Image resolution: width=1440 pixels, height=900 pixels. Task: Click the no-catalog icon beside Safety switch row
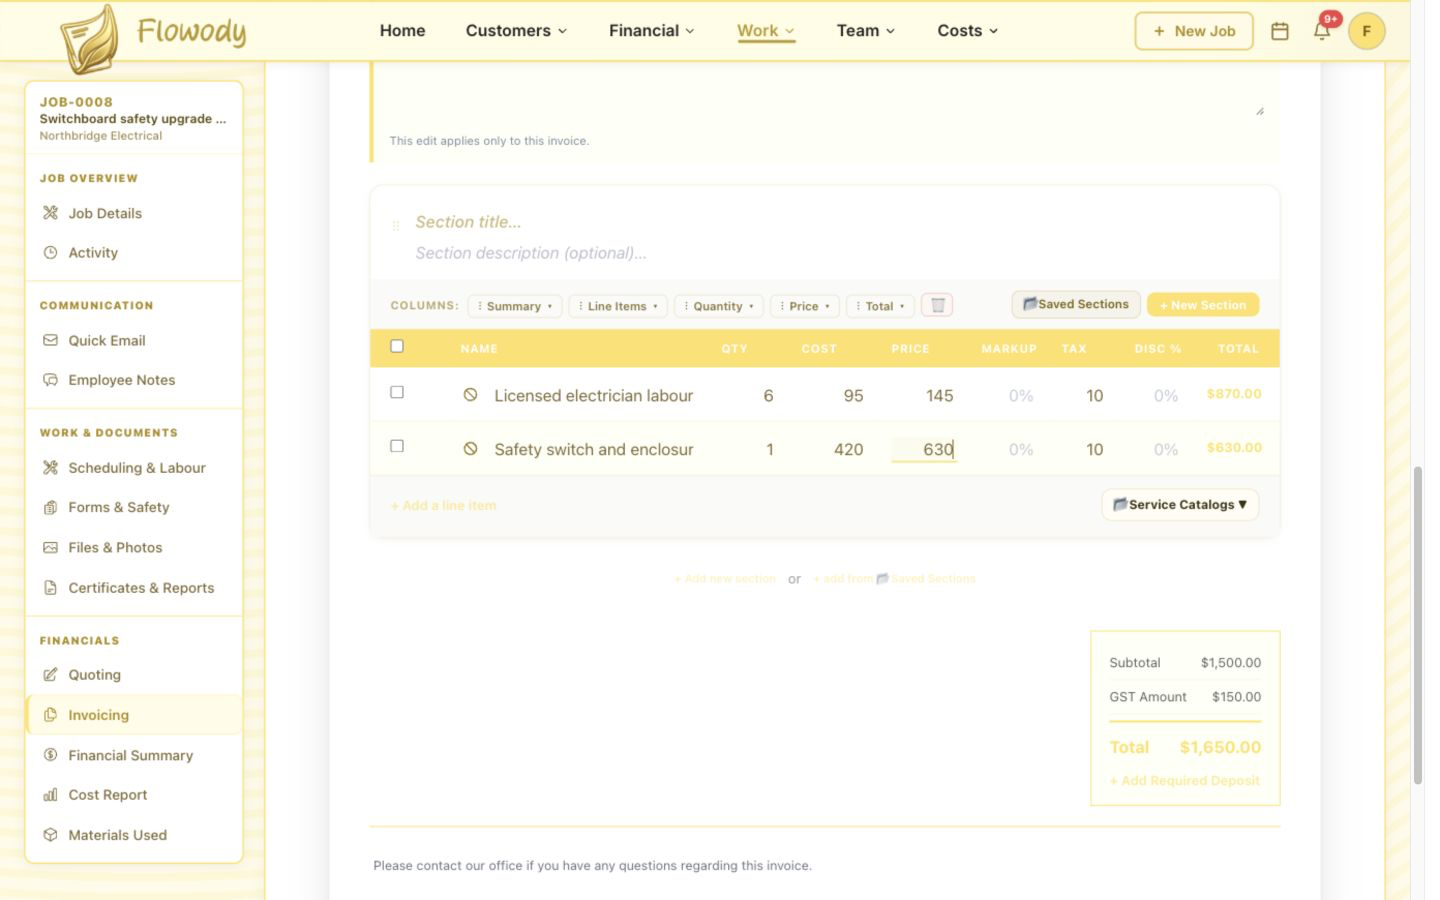coord(470,449)
